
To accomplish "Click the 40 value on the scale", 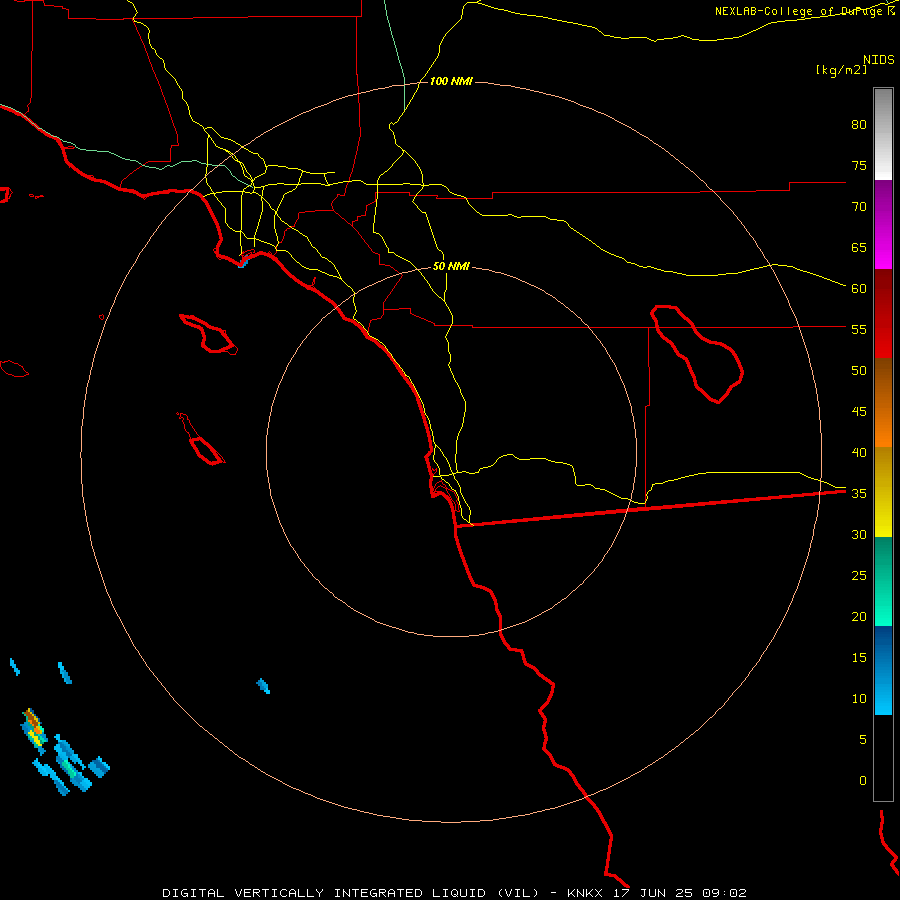I will [x=859, y=452].
